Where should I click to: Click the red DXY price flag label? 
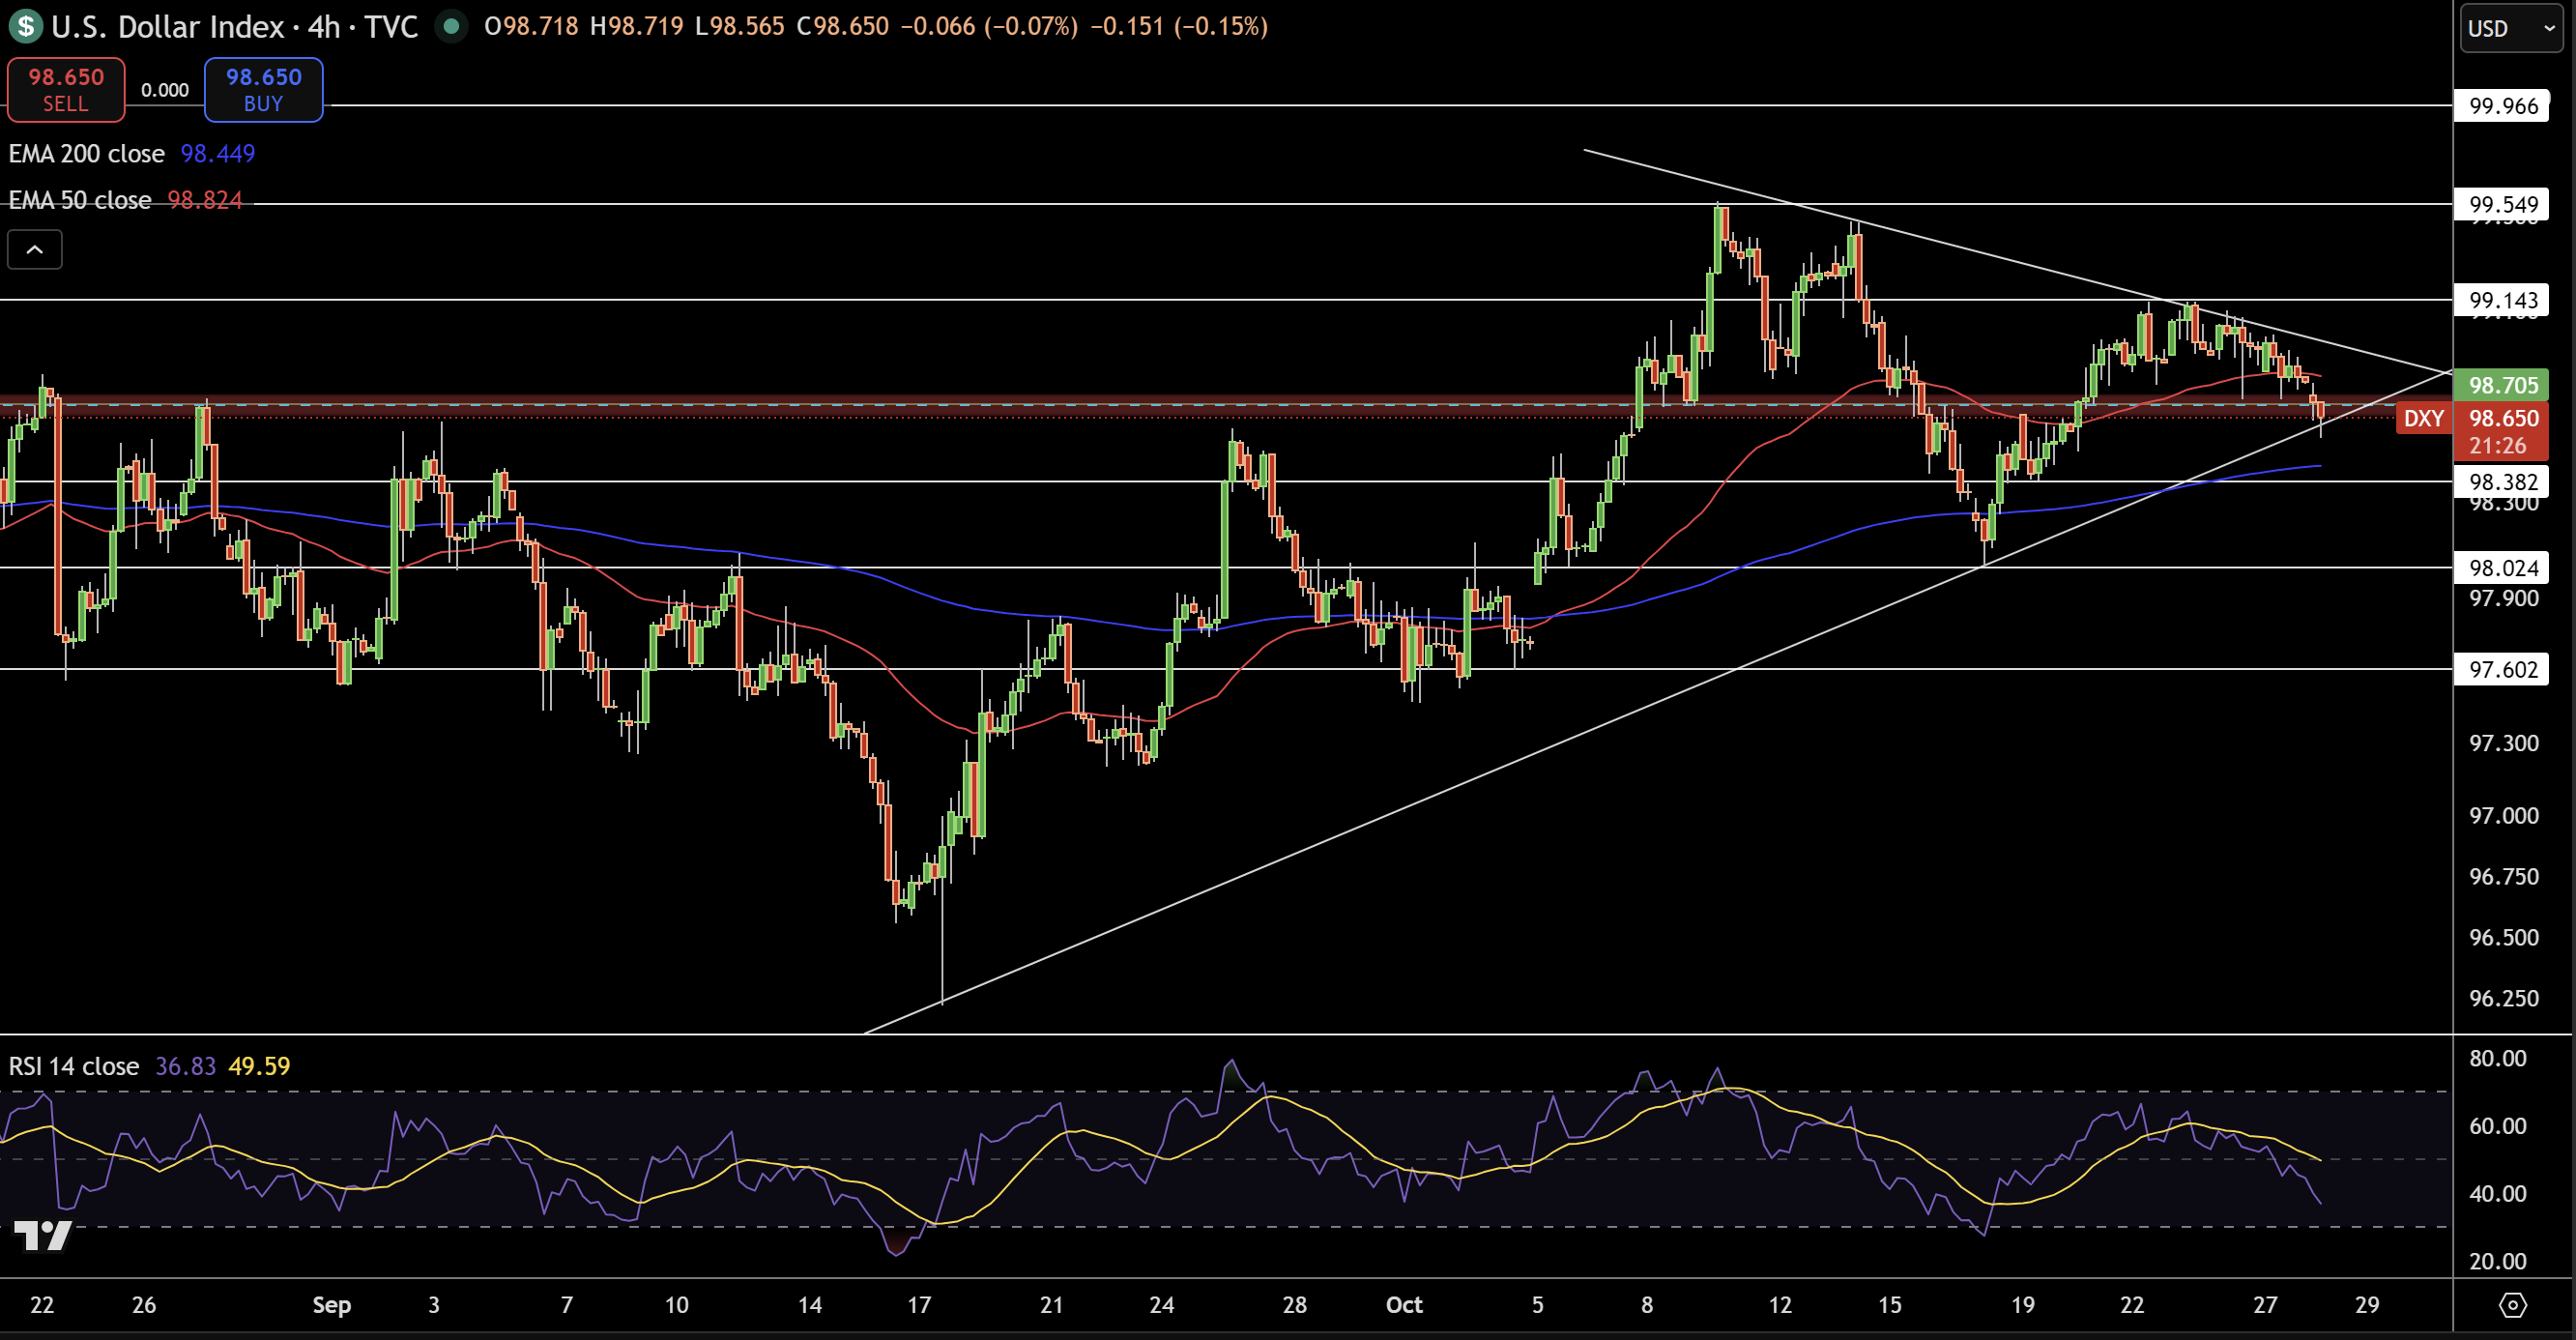(2424, 418)
